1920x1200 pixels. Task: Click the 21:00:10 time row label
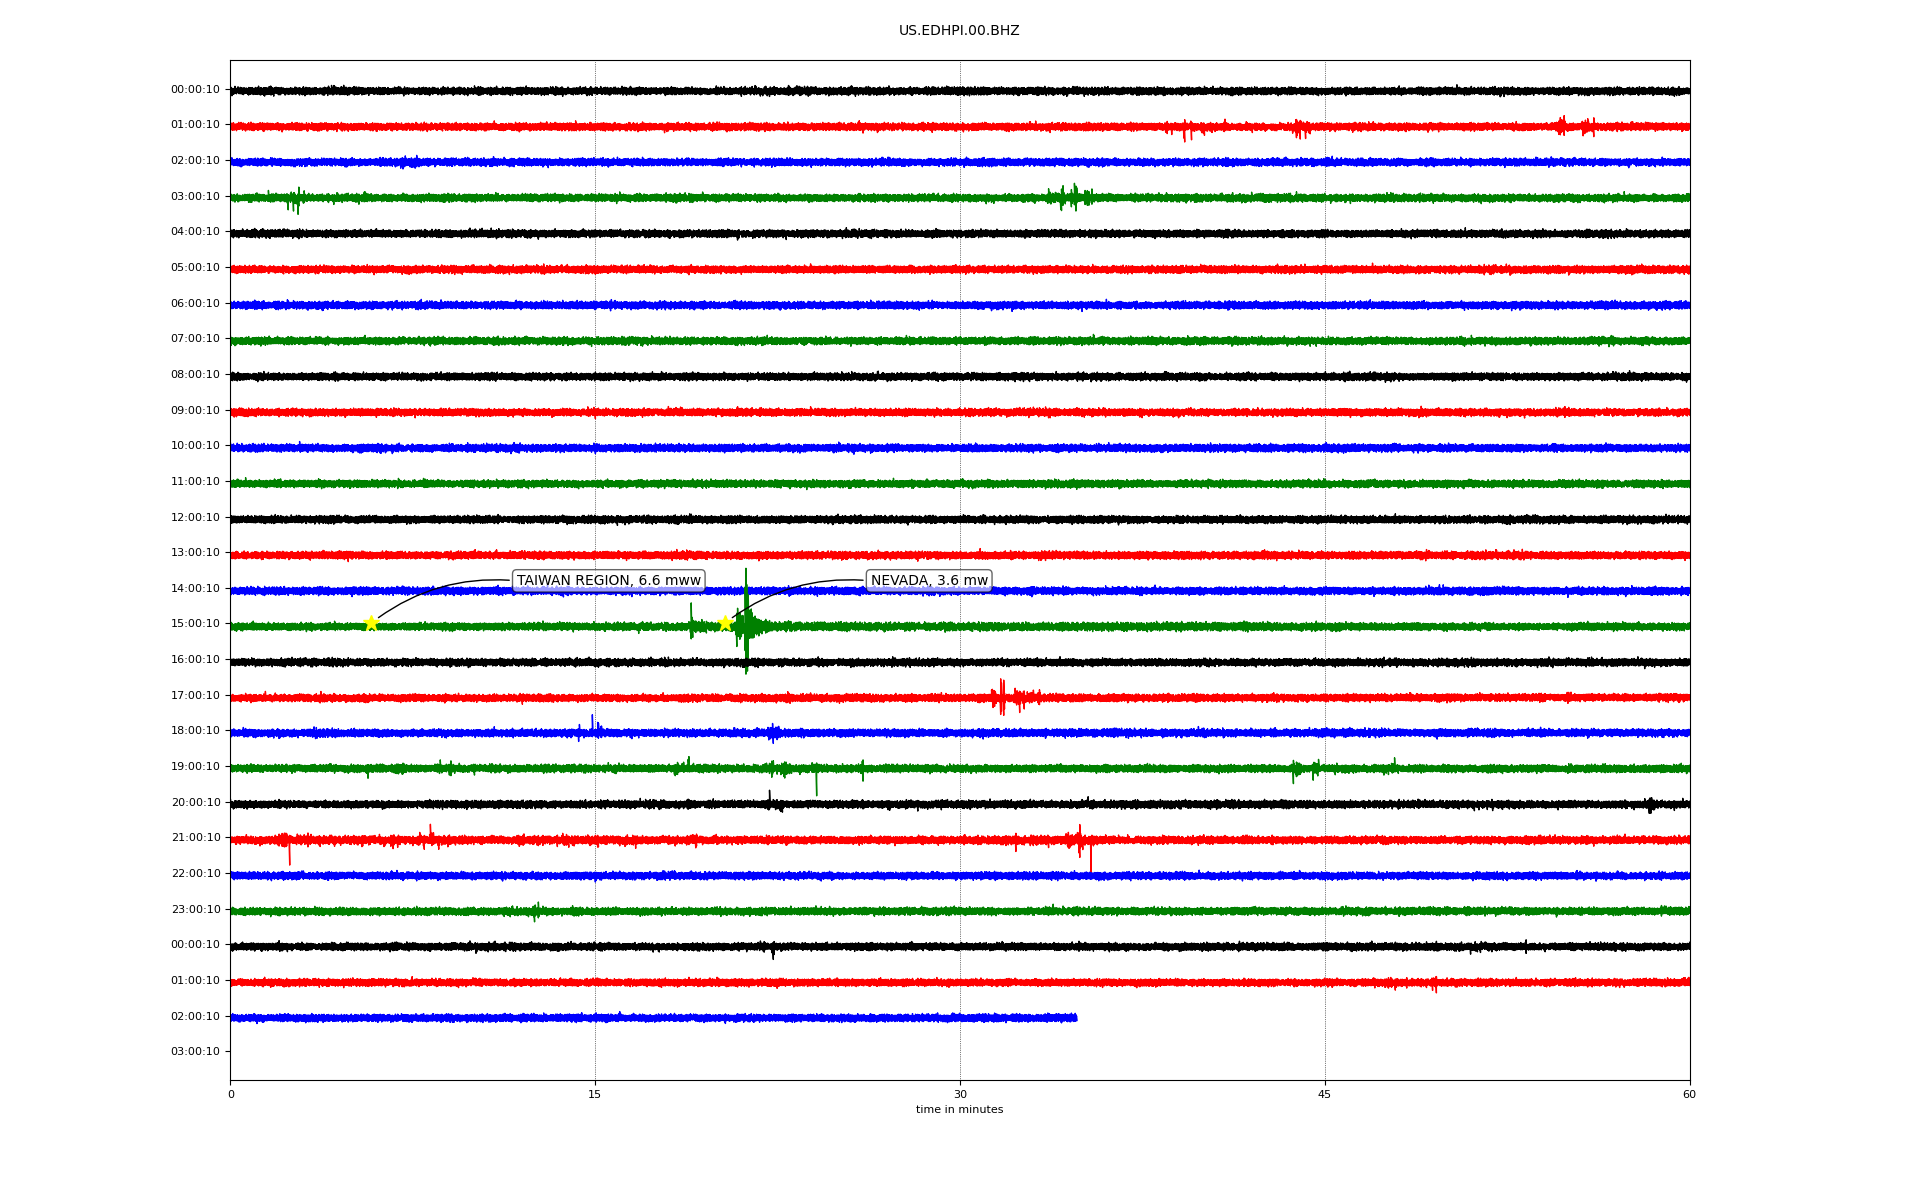195,838
